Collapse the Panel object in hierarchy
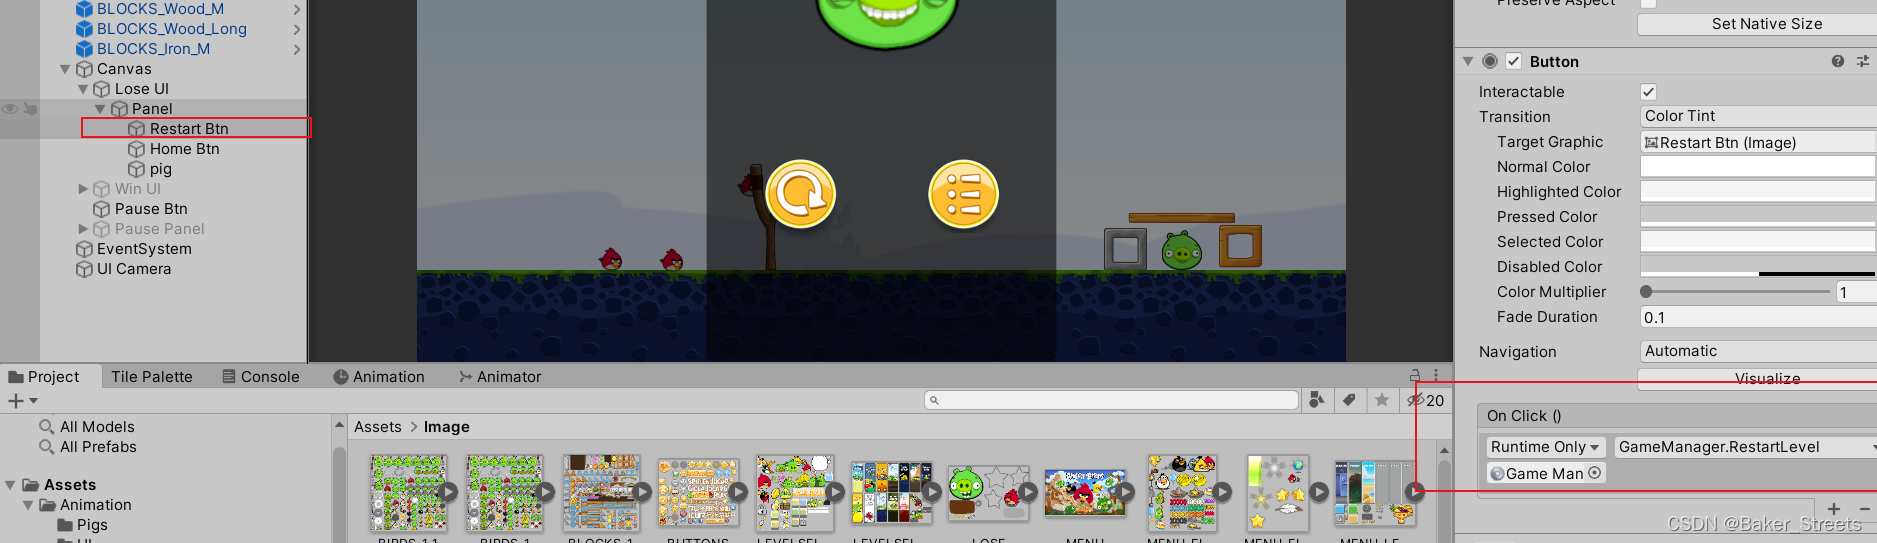Screen dimensions: 1877x543 pyautogui.click(x=100, y=109)
